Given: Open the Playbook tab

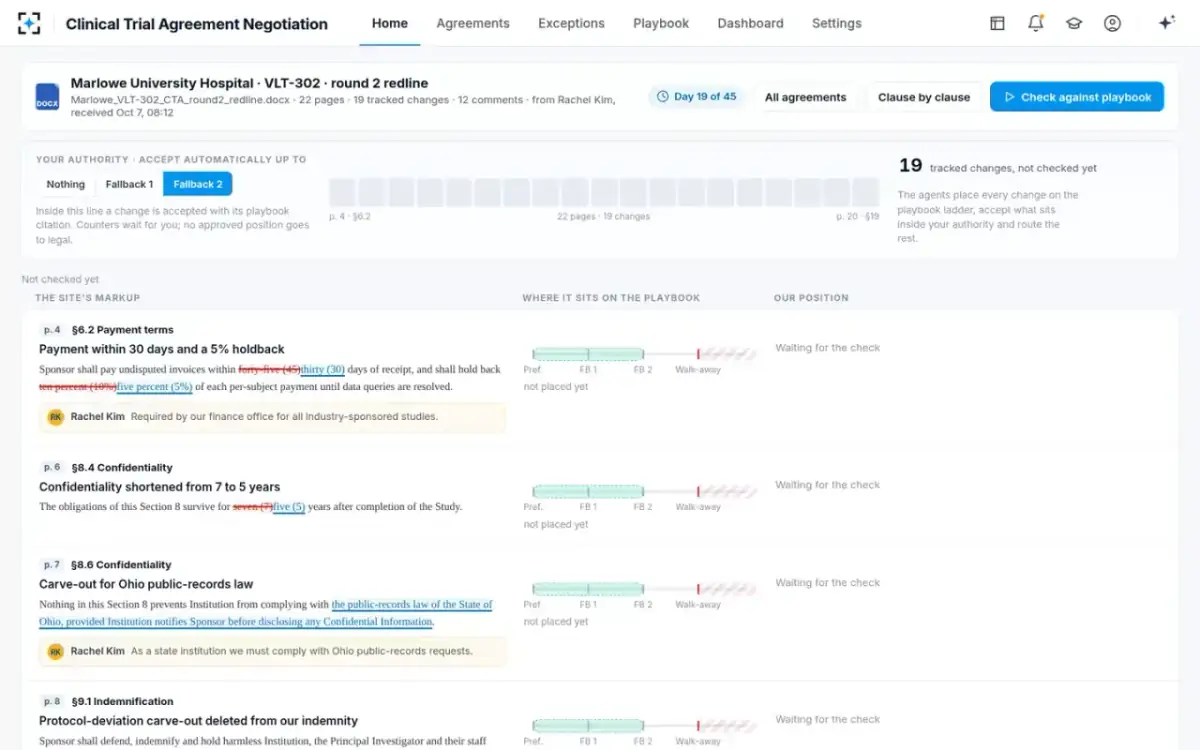Looking at the screenshot, I should 661,23.
